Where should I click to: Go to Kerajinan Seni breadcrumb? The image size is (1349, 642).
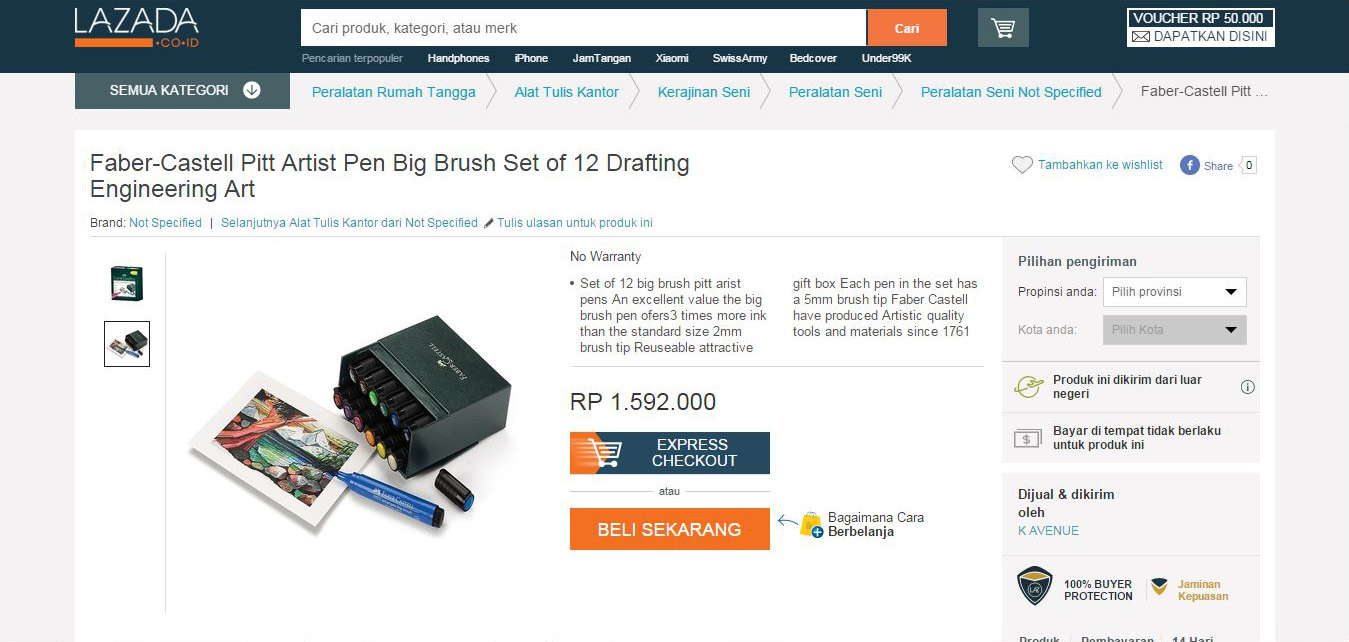703,92
